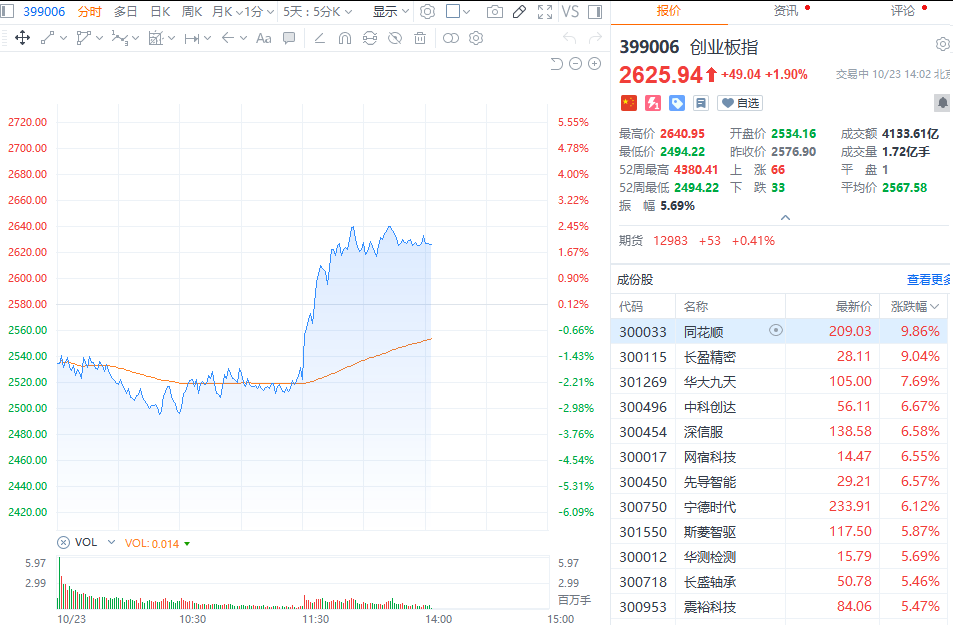Activate the pencil drawing tool icon

click(520, 12)
